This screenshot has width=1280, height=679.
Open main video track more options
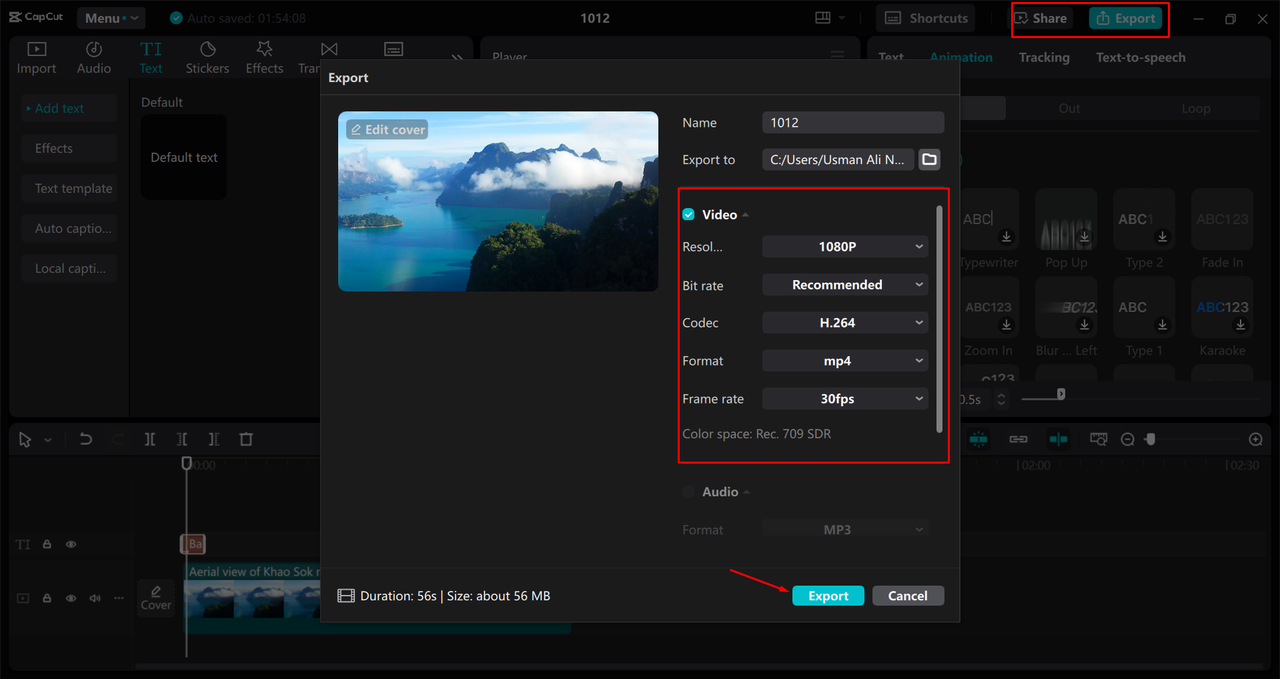(119, 598)
